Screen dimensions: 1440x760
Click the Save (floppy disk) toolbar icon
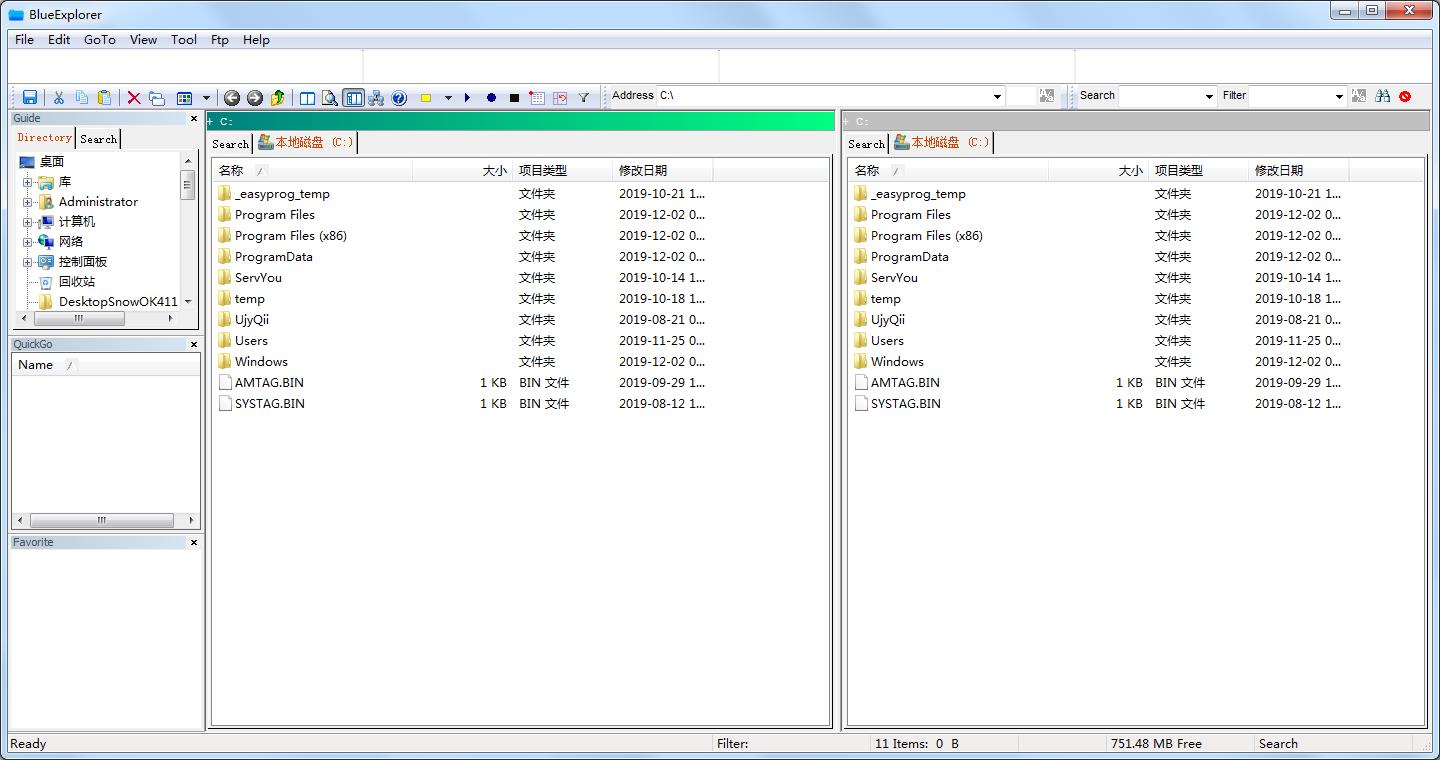pyautogui.click(x=30, y=97)
